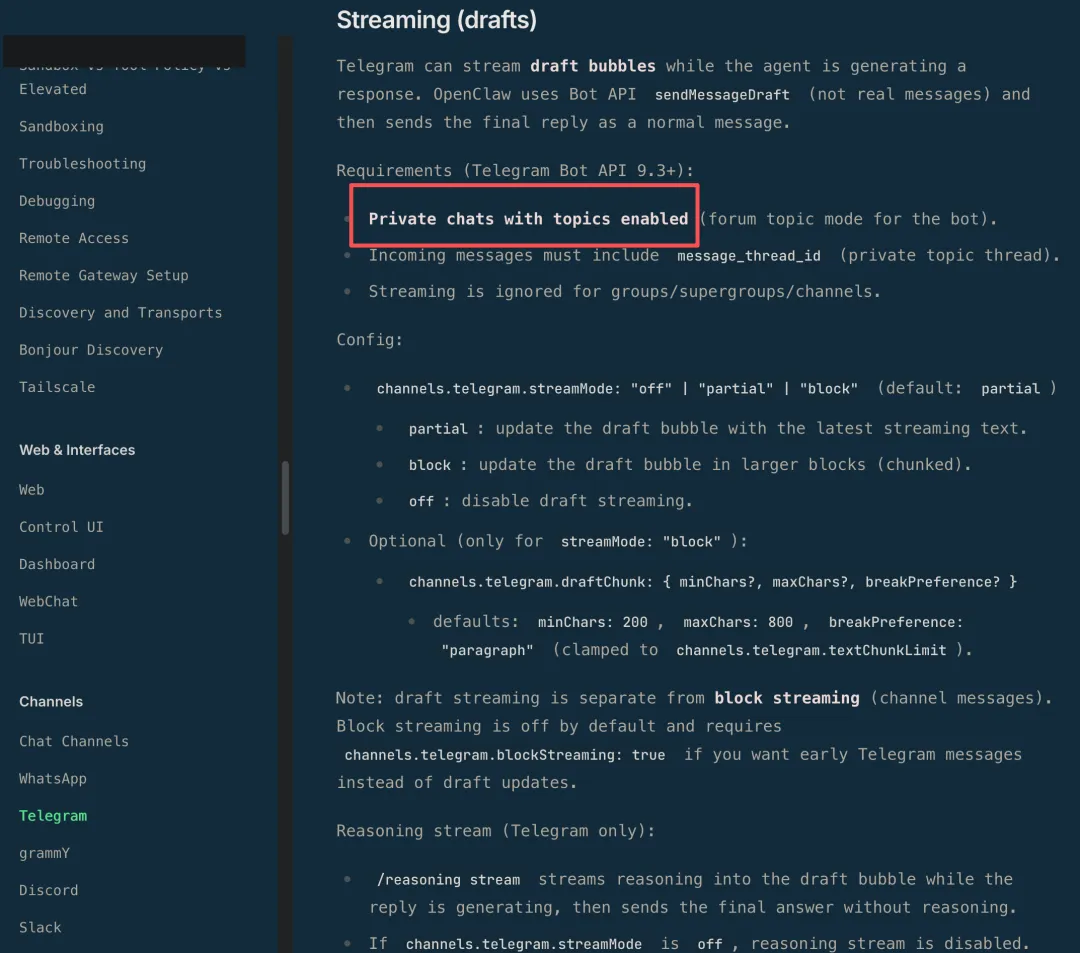Click 'Requirements (Telegram Bot API 9.3+):' text
The image size is (1080, 953).
coord(515,171)
